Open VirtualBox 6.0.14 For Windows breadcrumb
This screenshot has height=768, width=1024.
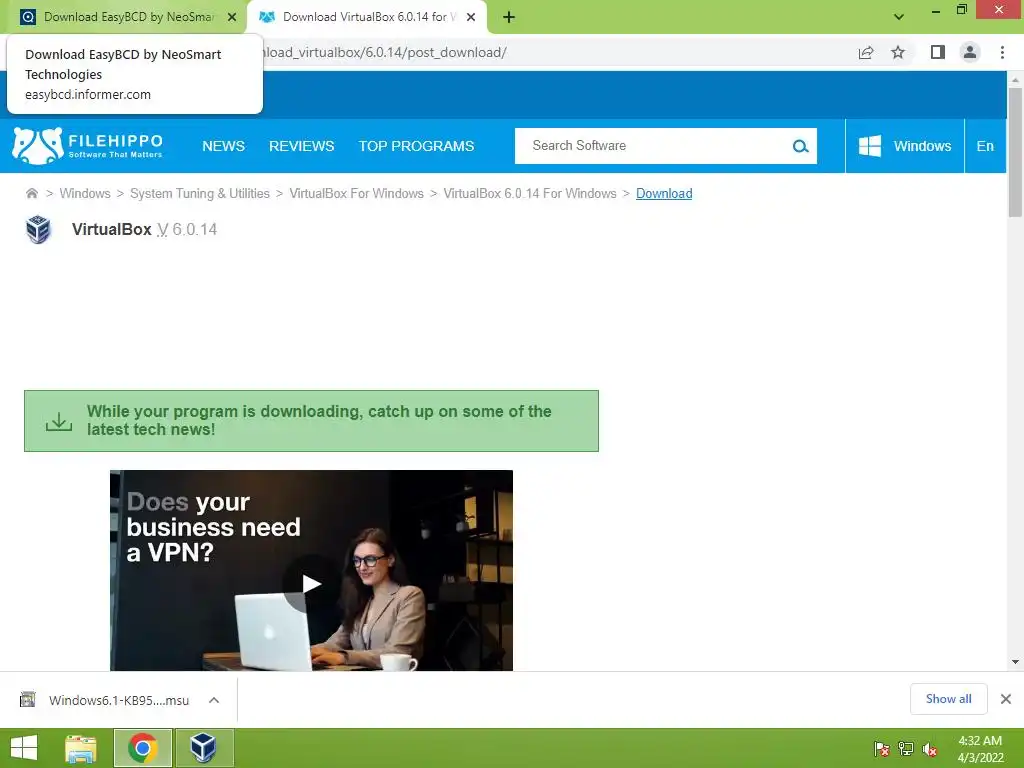(530, 193)
